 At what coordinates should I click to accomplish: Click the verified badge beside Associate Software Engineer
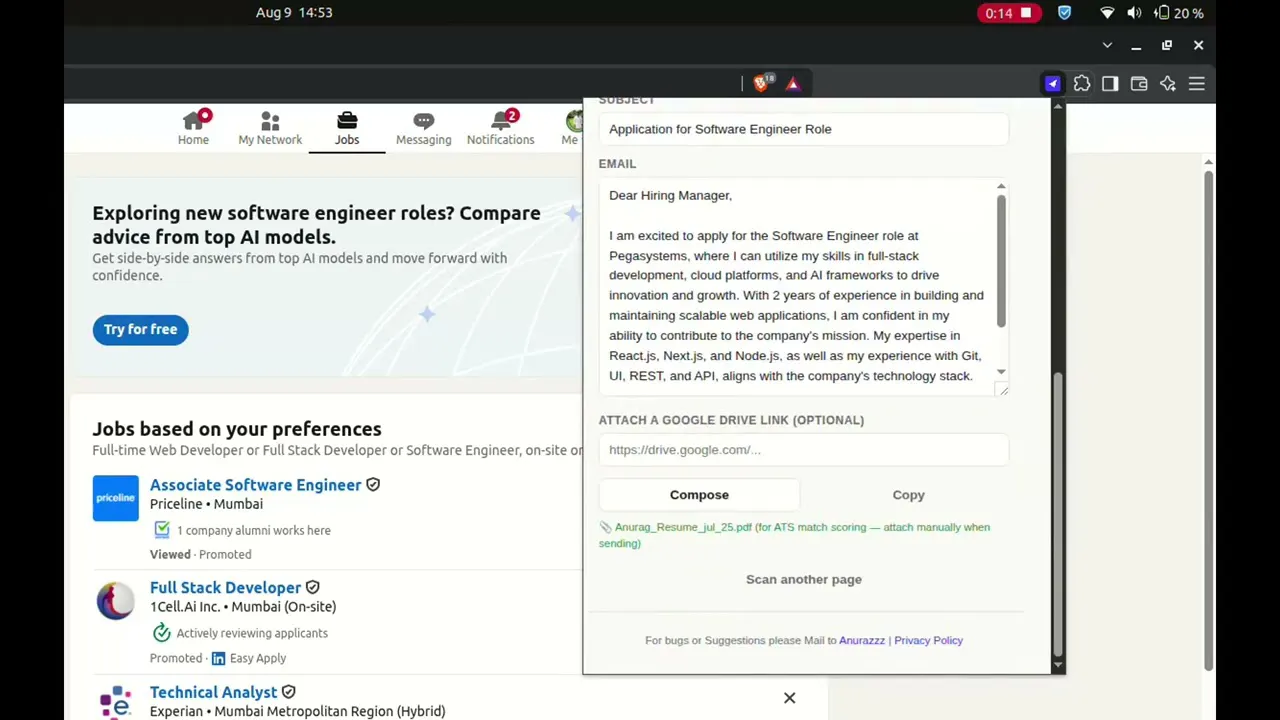point(373,485)
